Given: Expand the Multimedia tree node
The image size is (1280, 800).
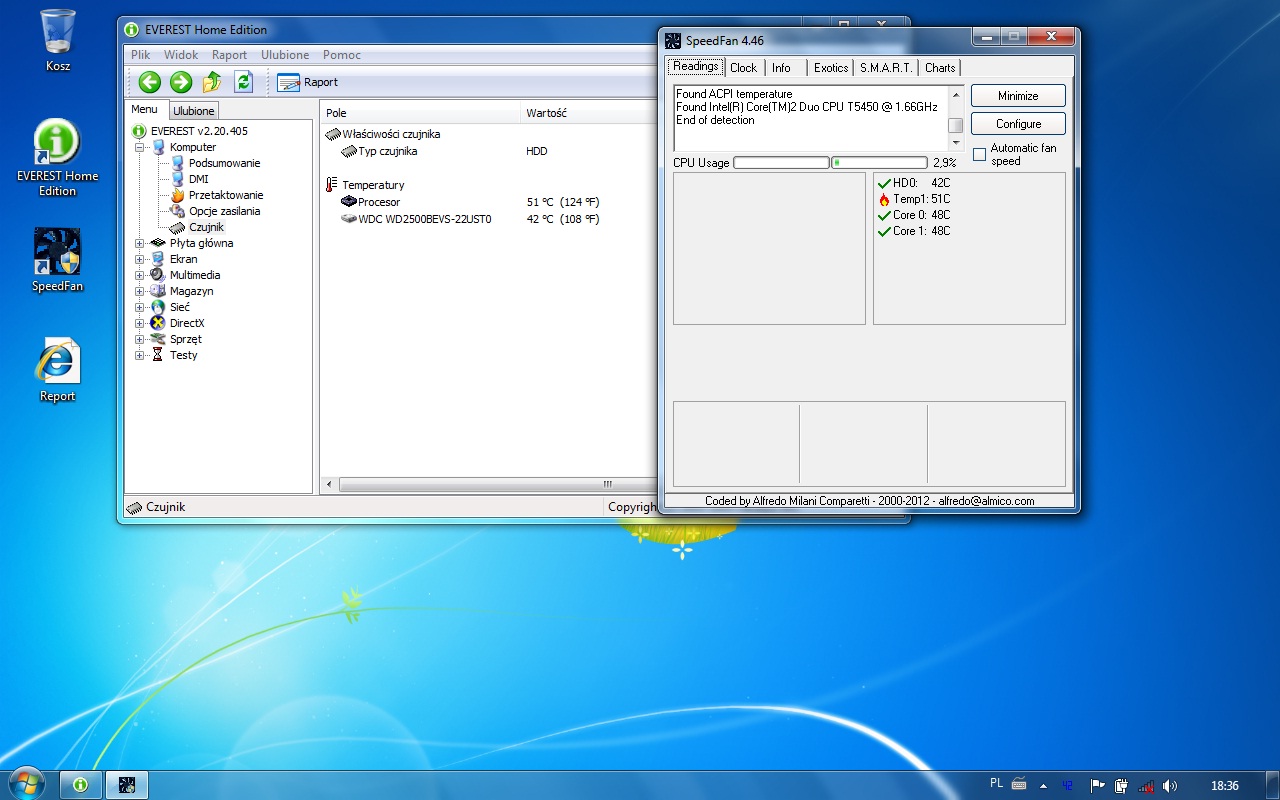Looking at the screenshot, I should (140, 275).
